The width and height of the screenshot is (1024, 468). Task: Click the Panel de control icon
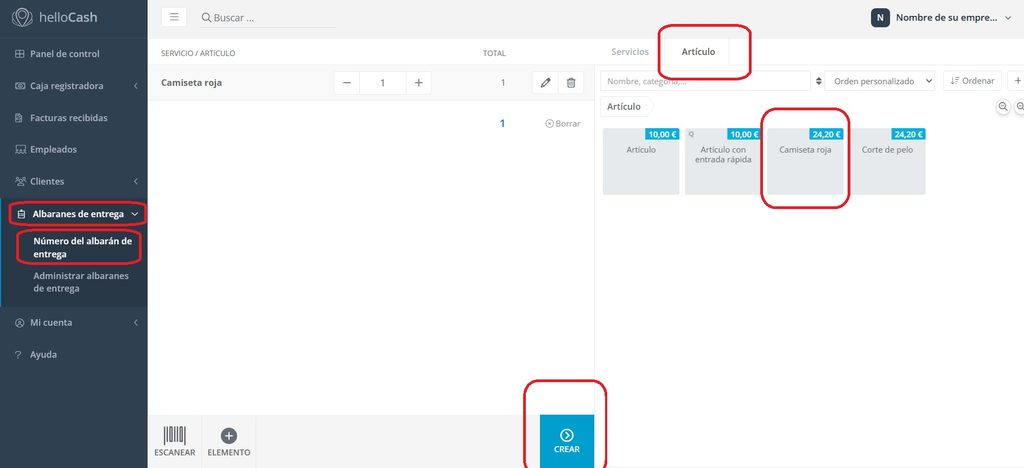coord(20,54)
